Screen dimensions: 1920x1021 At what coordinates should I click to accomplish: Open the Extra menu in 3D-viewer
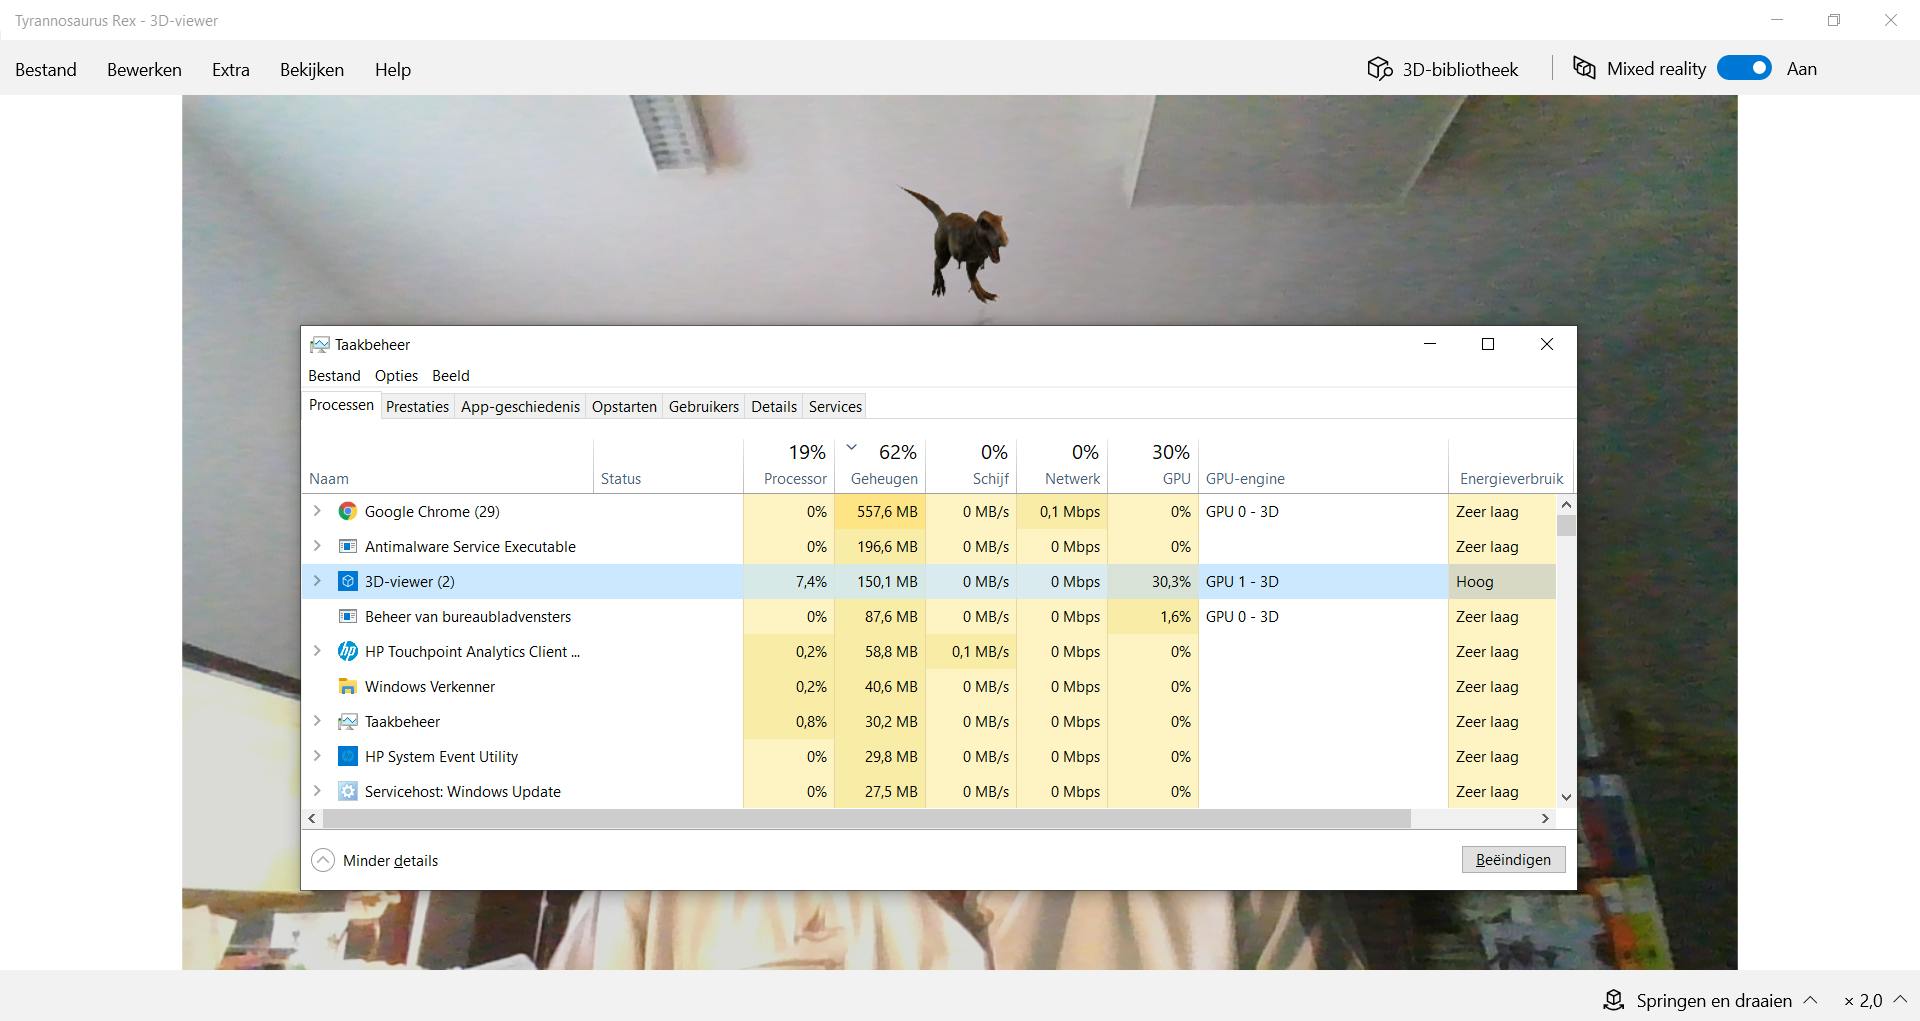[x=231, y=69]
